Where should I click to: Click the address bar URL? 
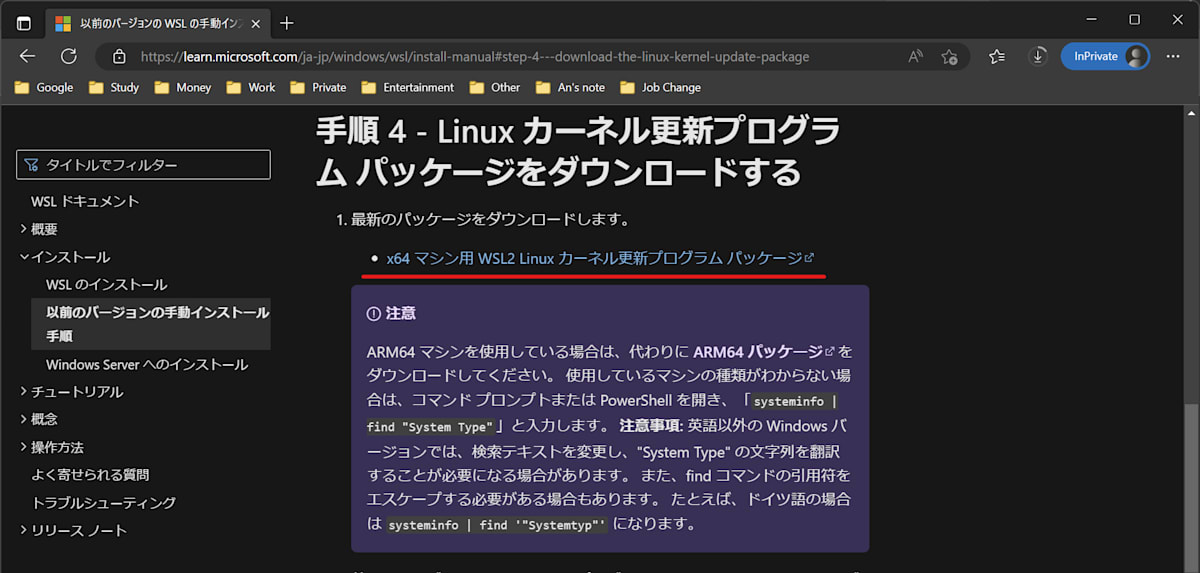(475, 57)
